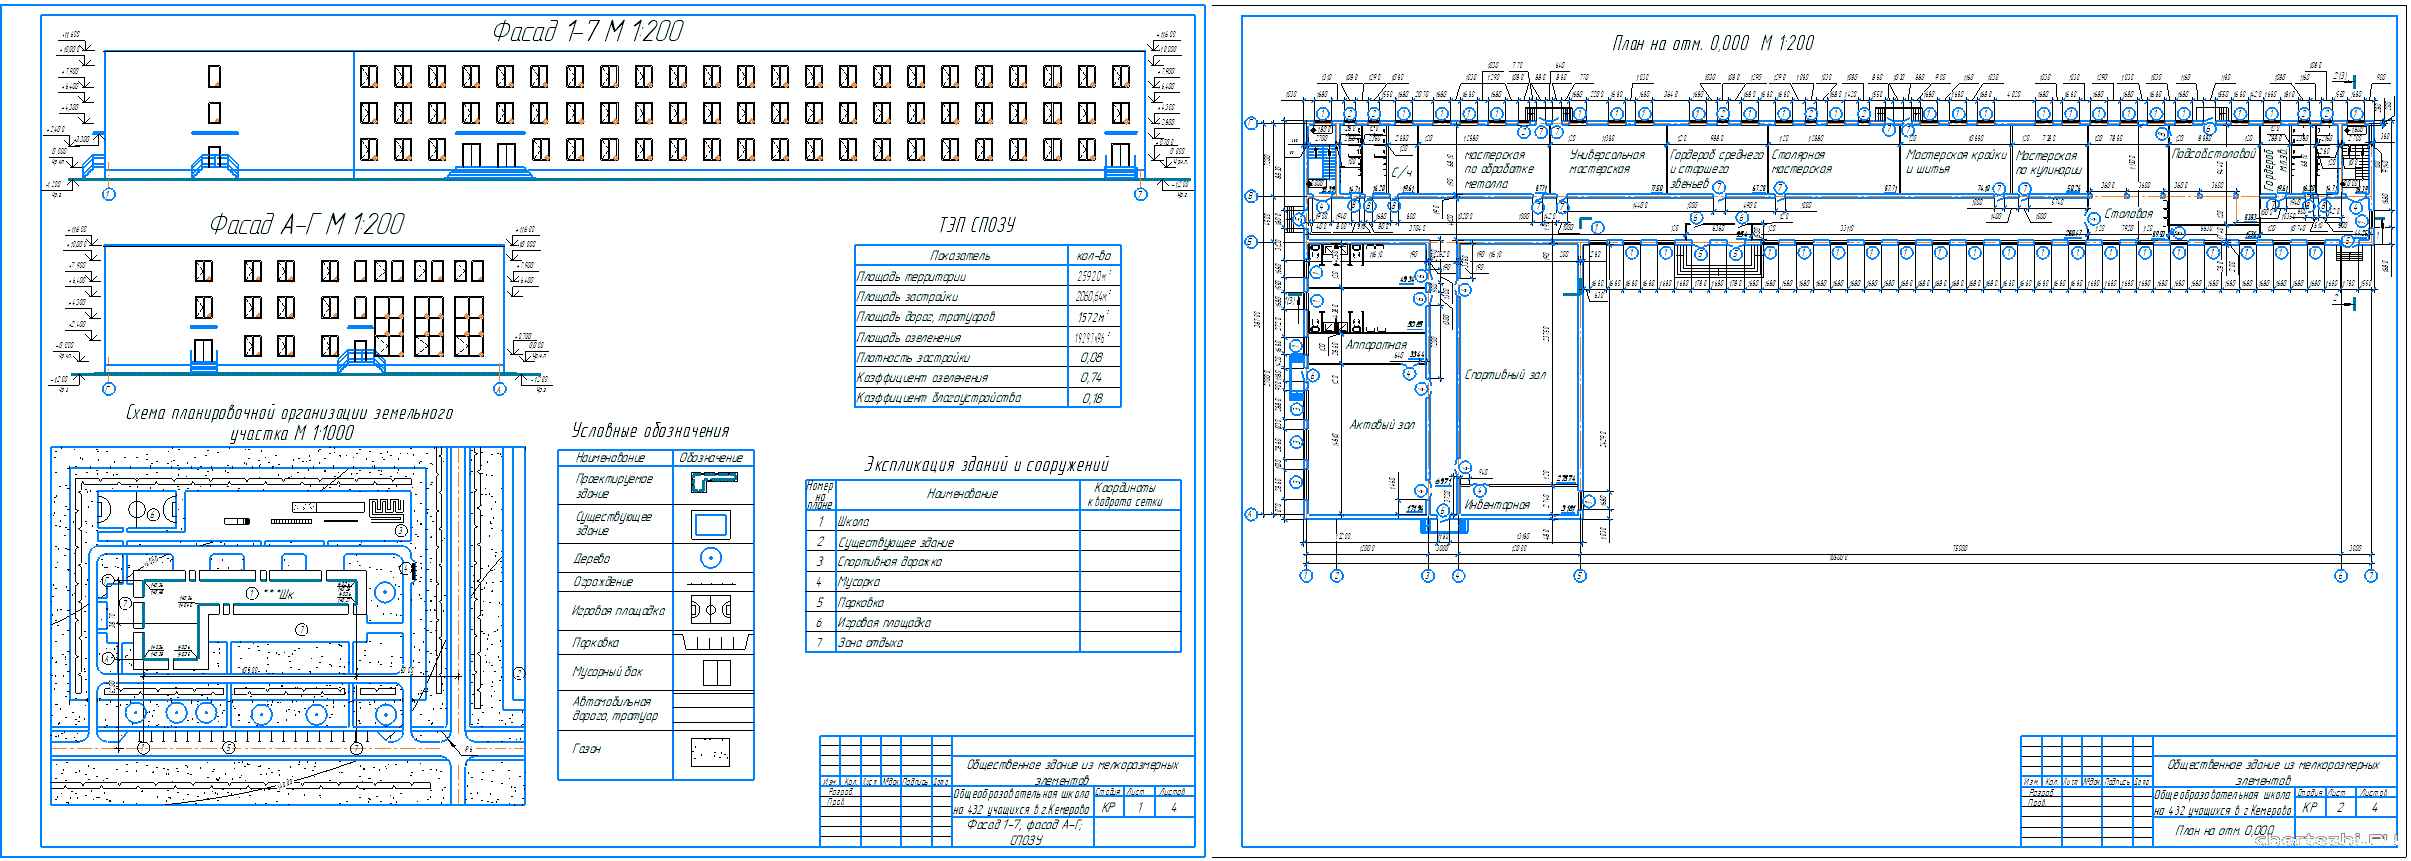The height and width of the screenshot is (861, 2411).
Task: Click the 'С/ч' room label on the plan
Action: point(1401,172)
